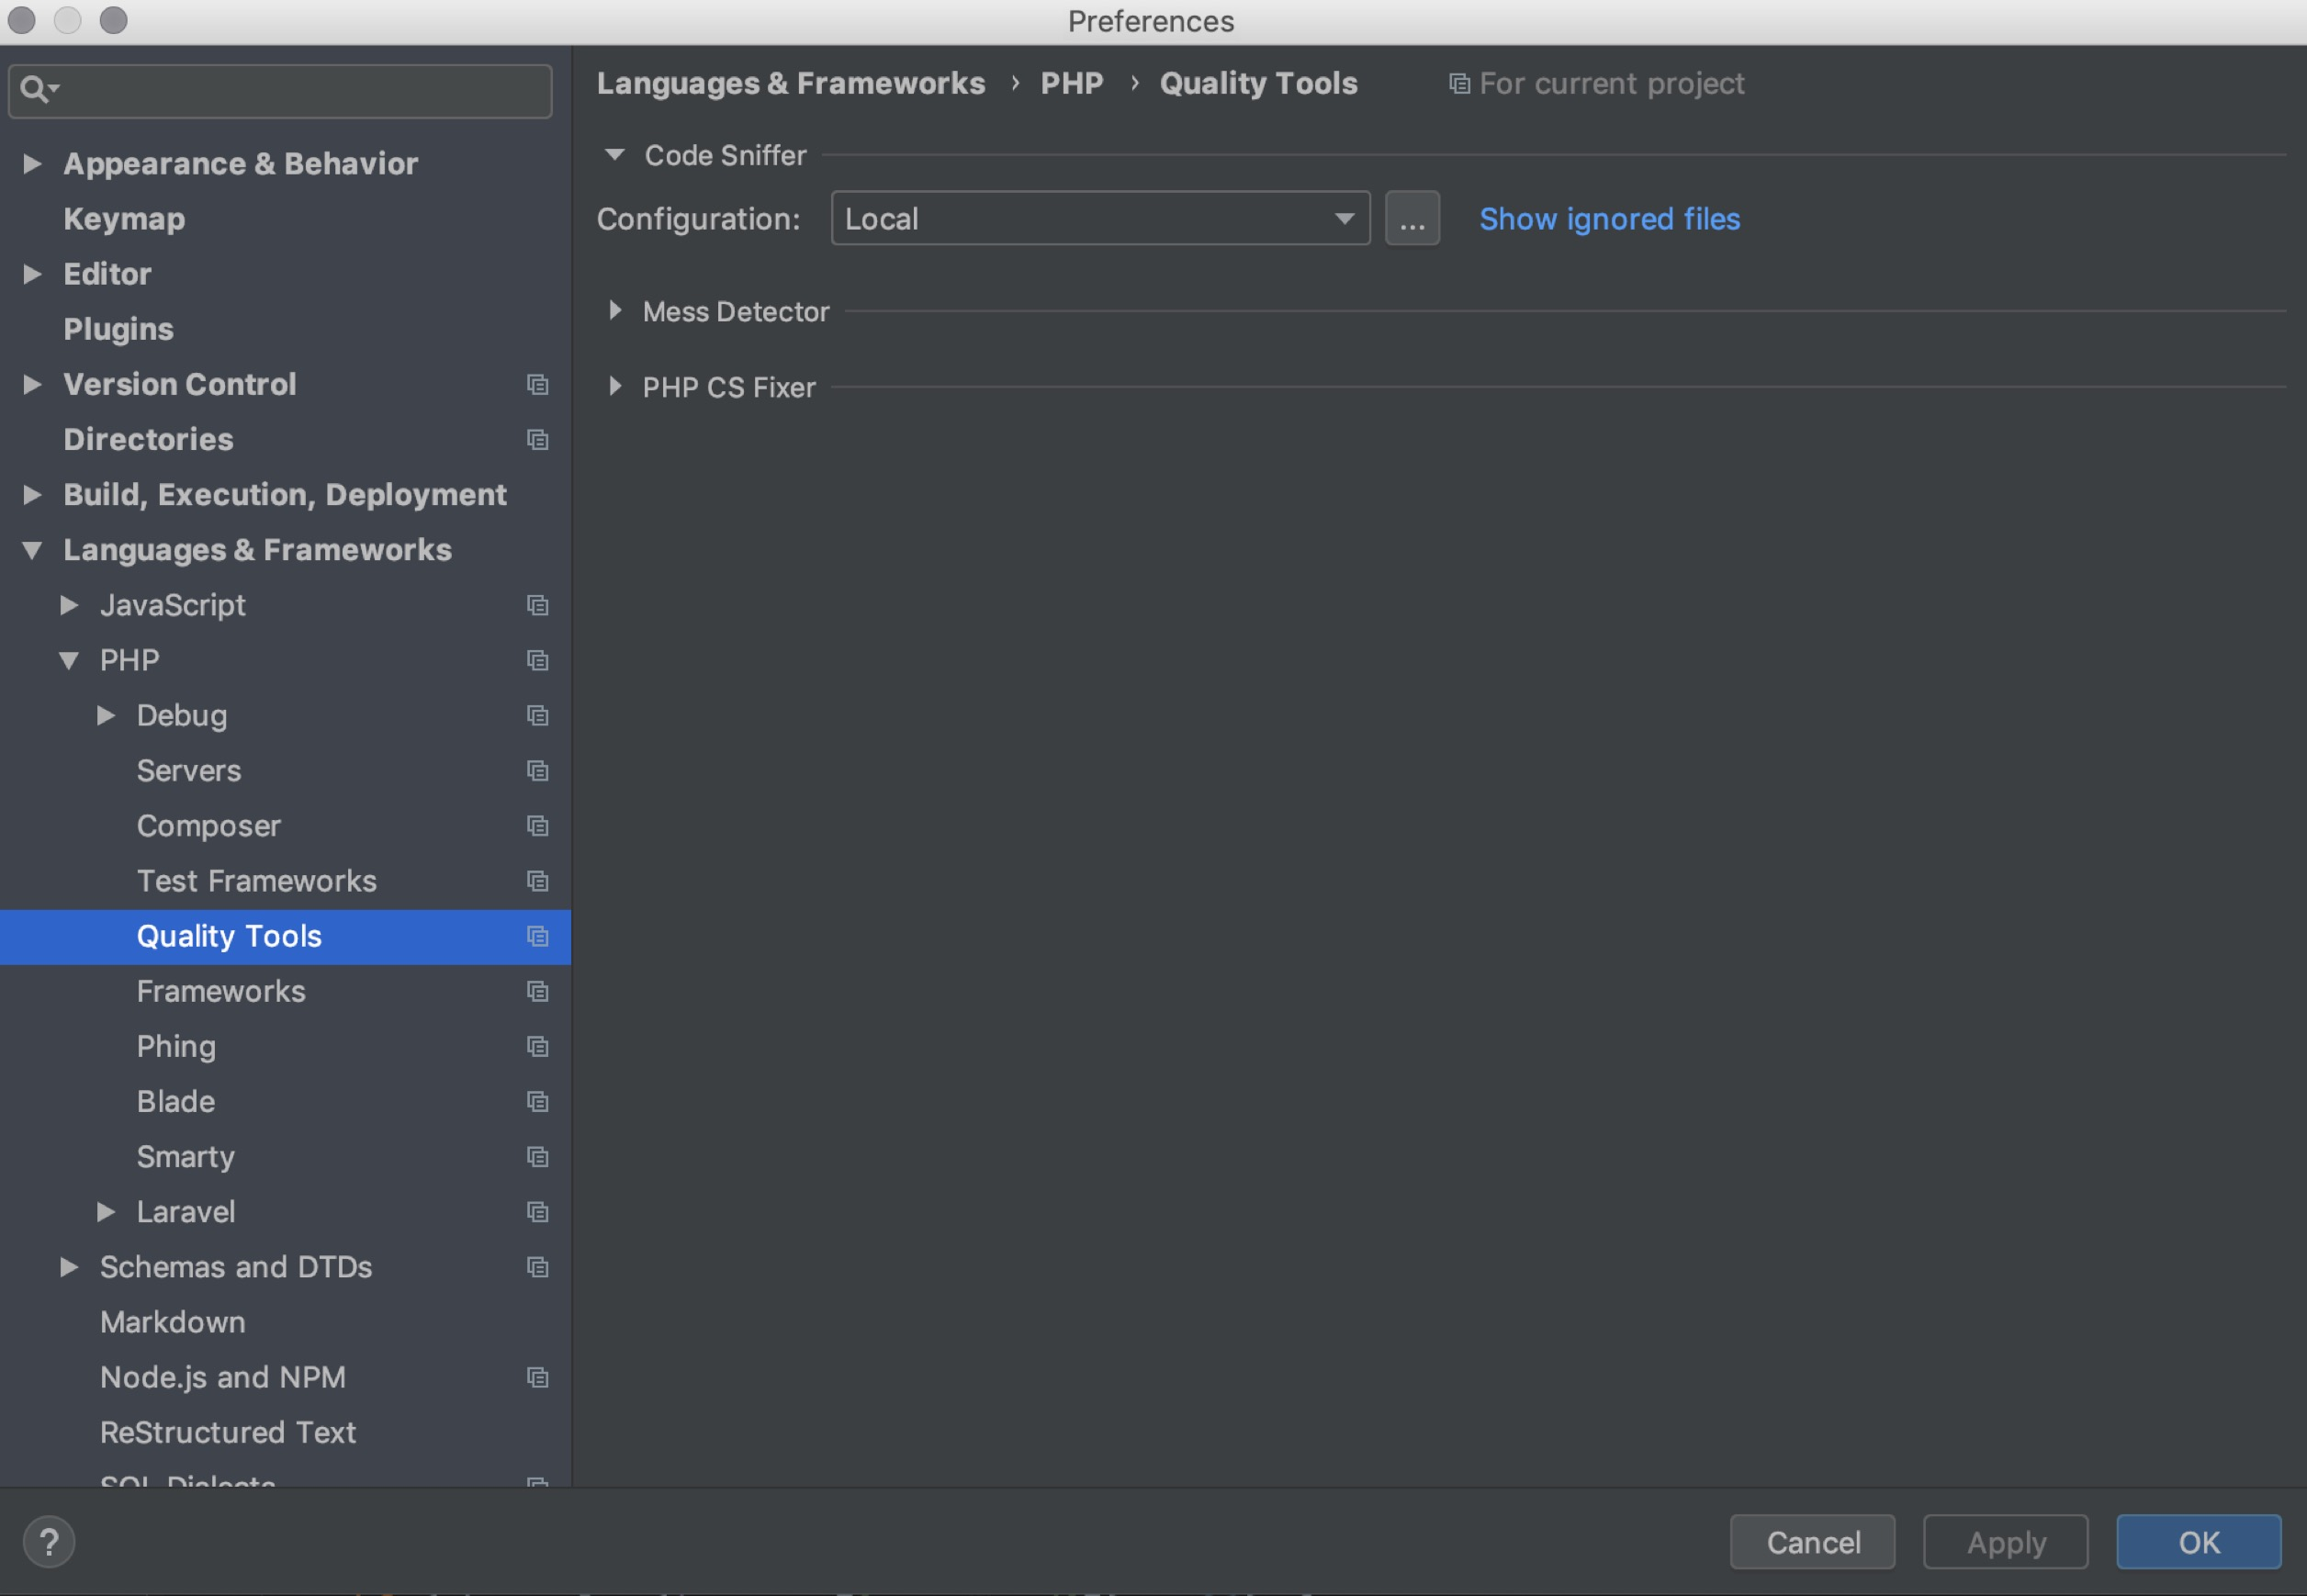The height and width of the screenshot is (1596, 2307).
Task: Collapse the Code Sniffer section
Action: (615, 155)
